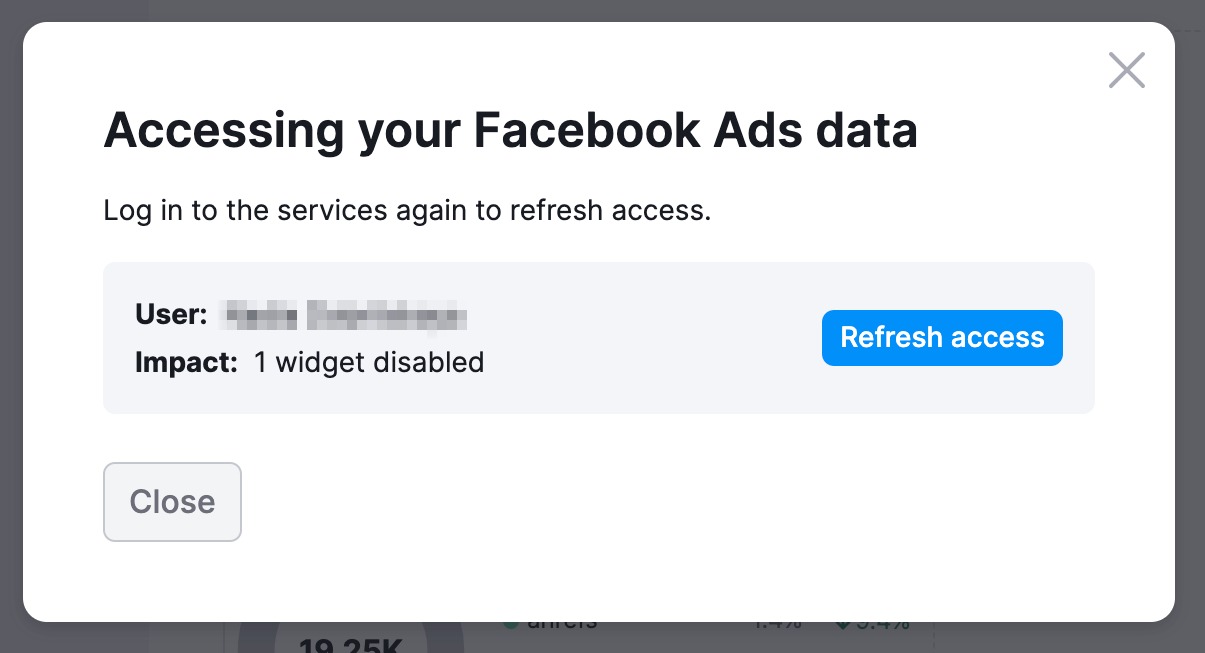Click the Refresh access button
1205x653 pixels.
[941, 338]
